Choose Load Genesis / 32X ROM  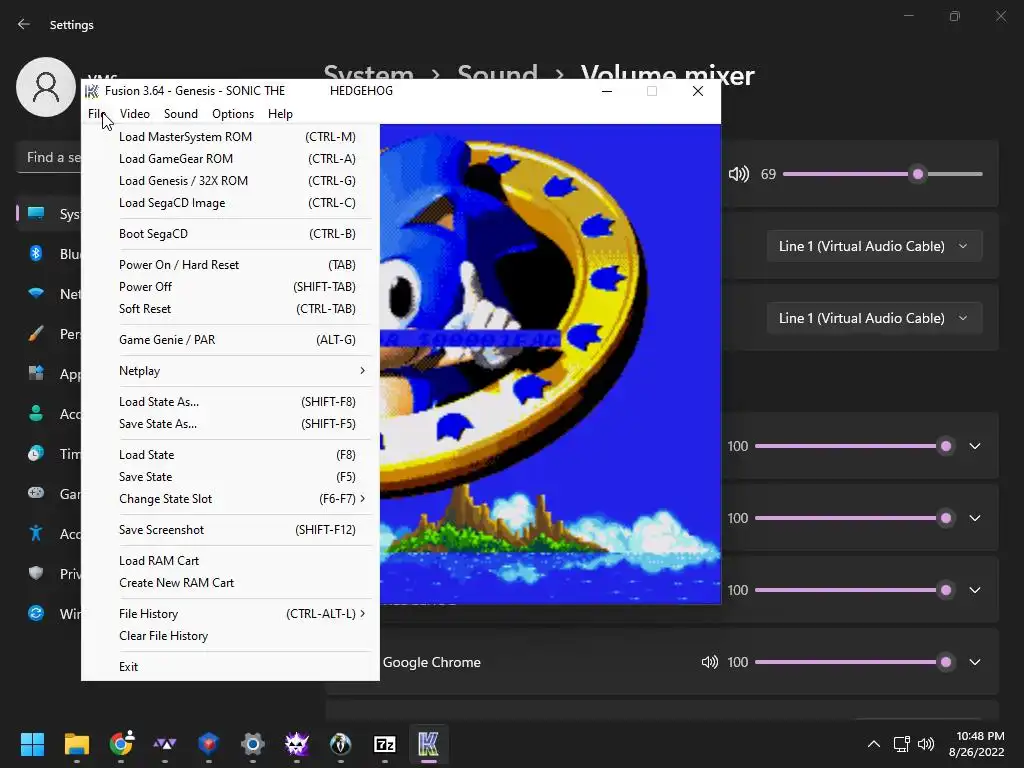231,181
